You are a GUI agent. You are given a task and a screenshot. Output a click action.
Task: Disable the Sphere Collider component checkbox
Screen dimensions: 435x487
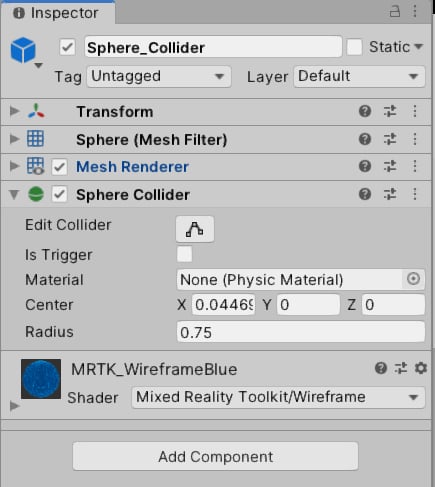59,194
